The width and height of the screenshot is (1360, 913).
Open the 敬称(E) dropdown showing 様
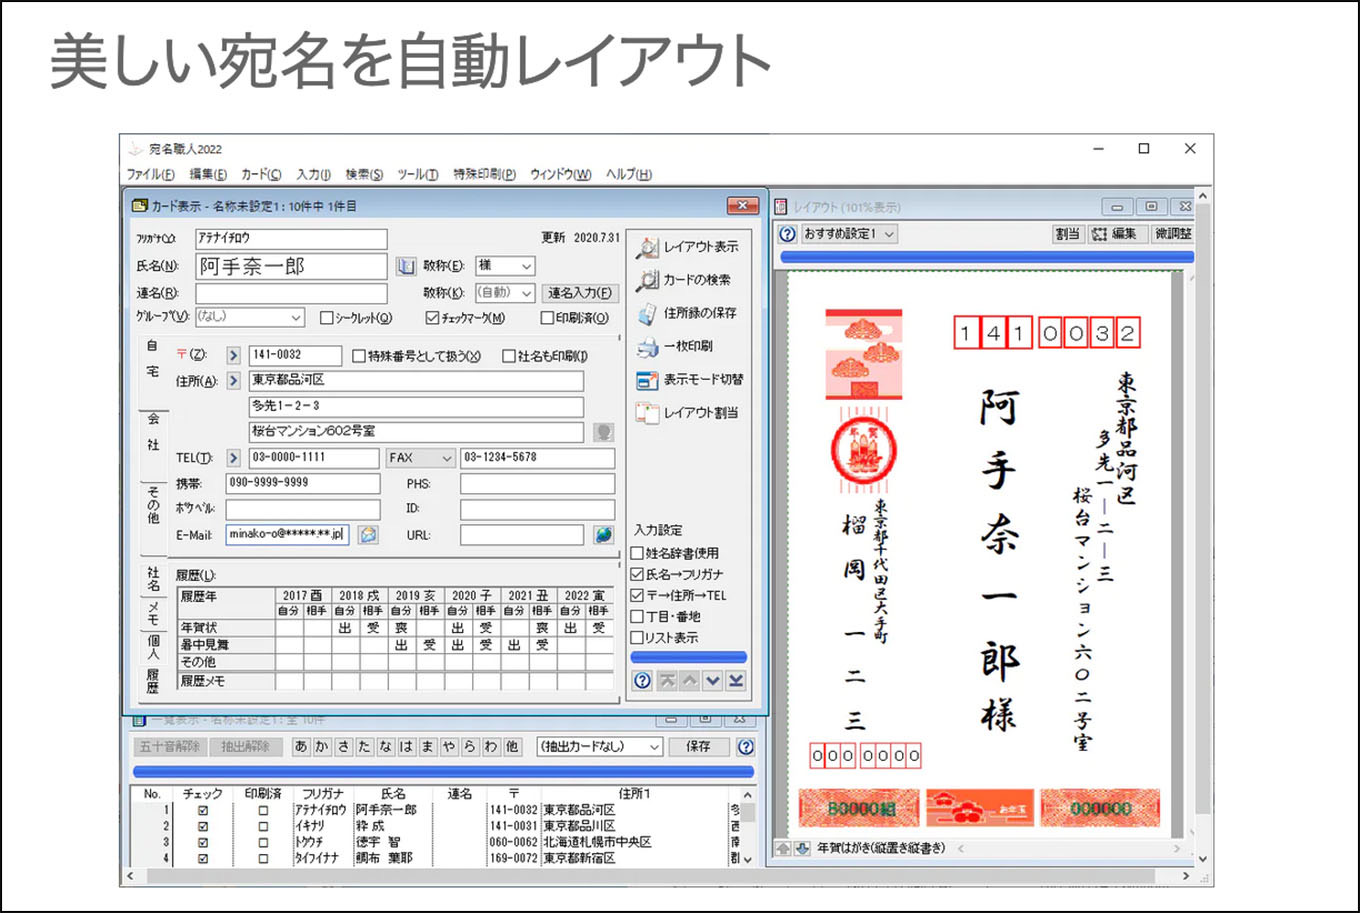pyautogui.click(x=505, y=266)
